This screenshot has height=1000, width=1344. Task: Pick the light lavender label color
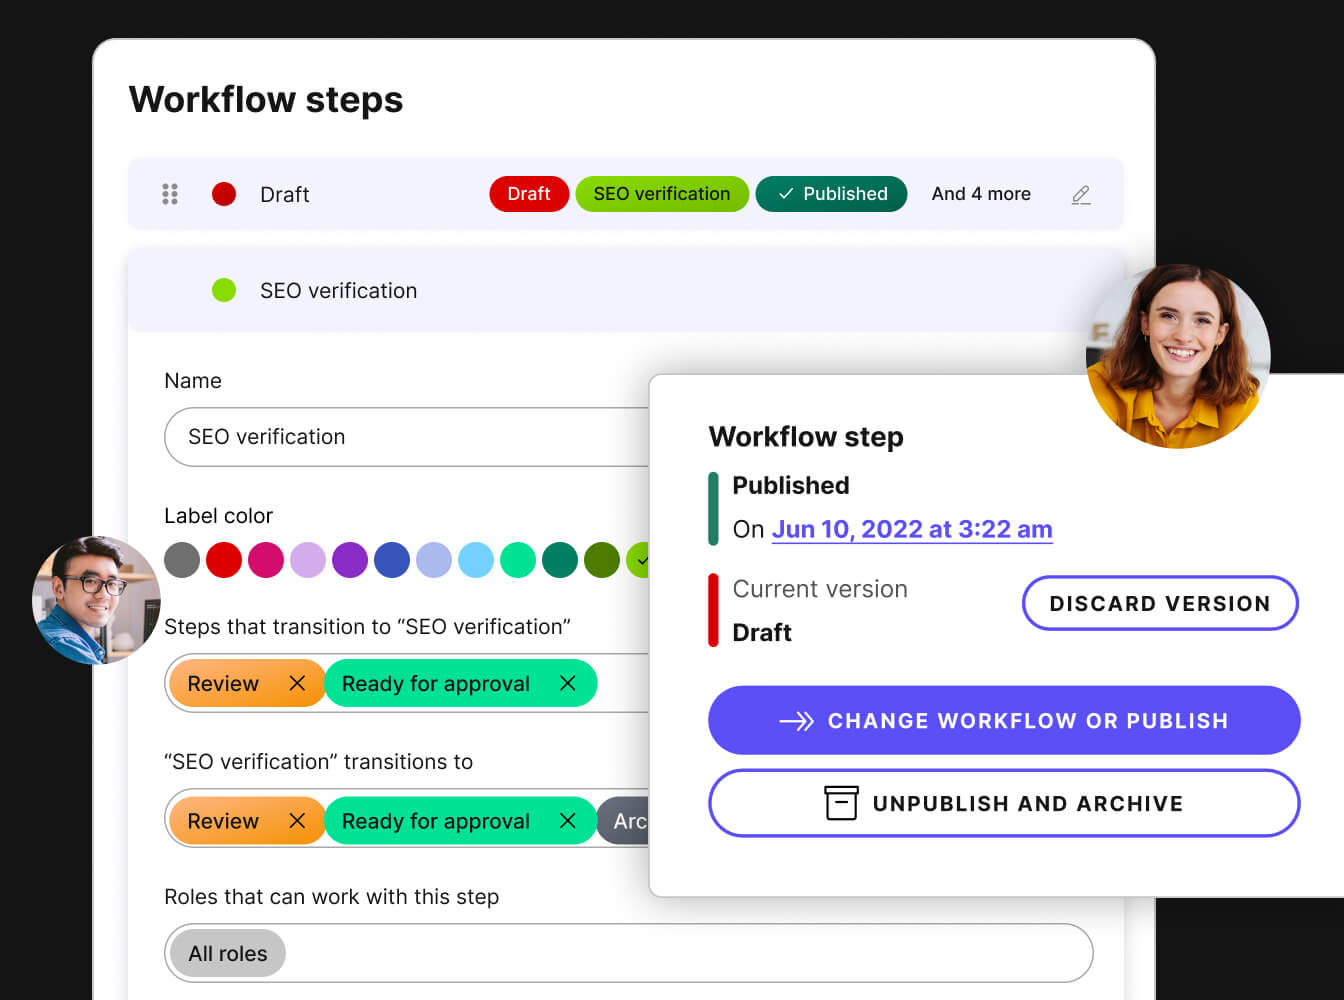pos(308,560)
